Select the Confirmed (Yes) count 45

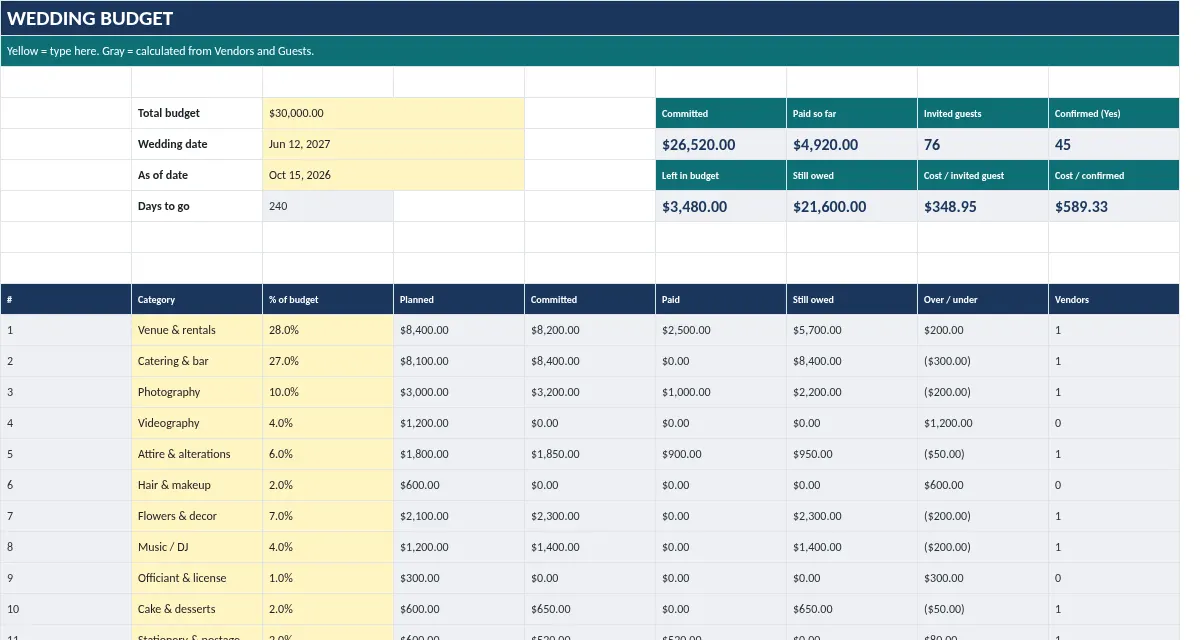[x=1114, y=144]
